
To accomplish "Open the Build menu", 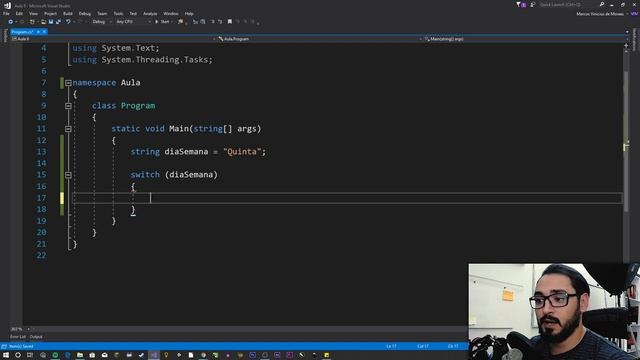I will coord(68,13).
